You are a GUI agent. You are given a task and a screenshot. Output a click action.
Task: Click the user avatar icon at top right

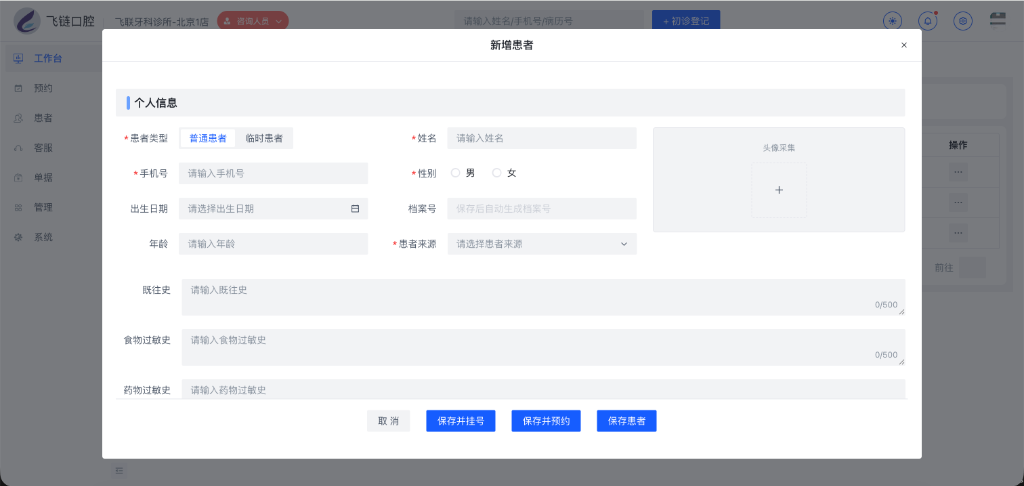997,20
